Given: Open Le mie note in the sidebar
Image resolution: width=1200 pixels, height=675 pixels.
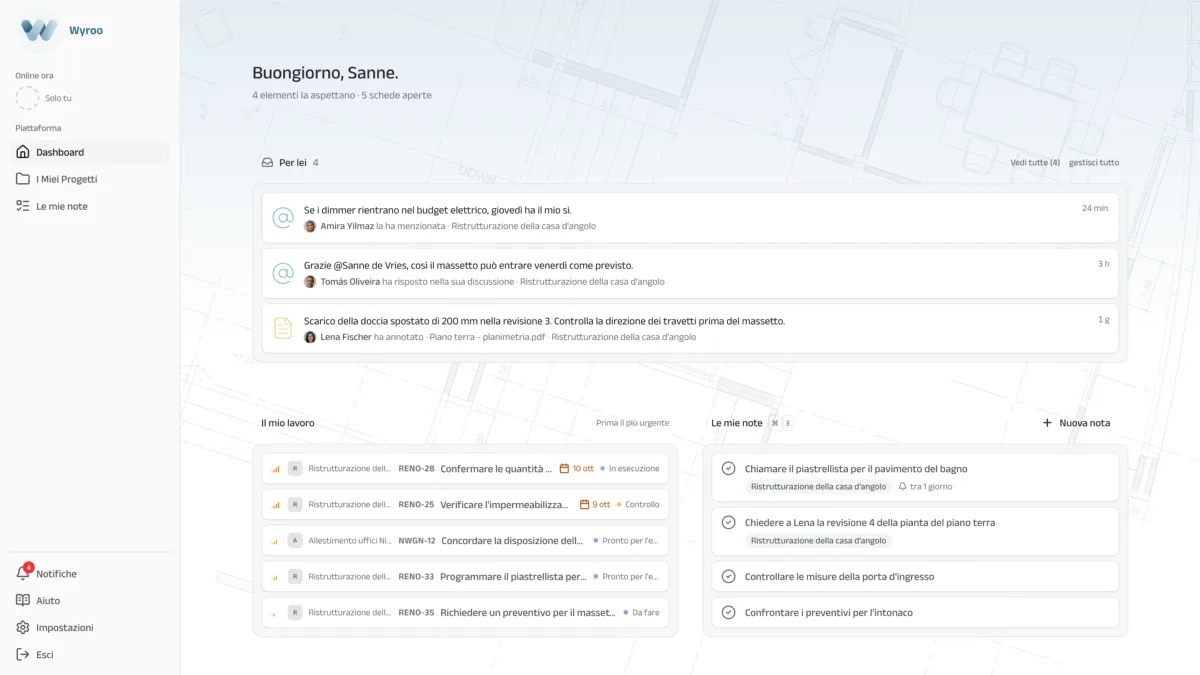Looking at the screenshot, I should (90, 206).
